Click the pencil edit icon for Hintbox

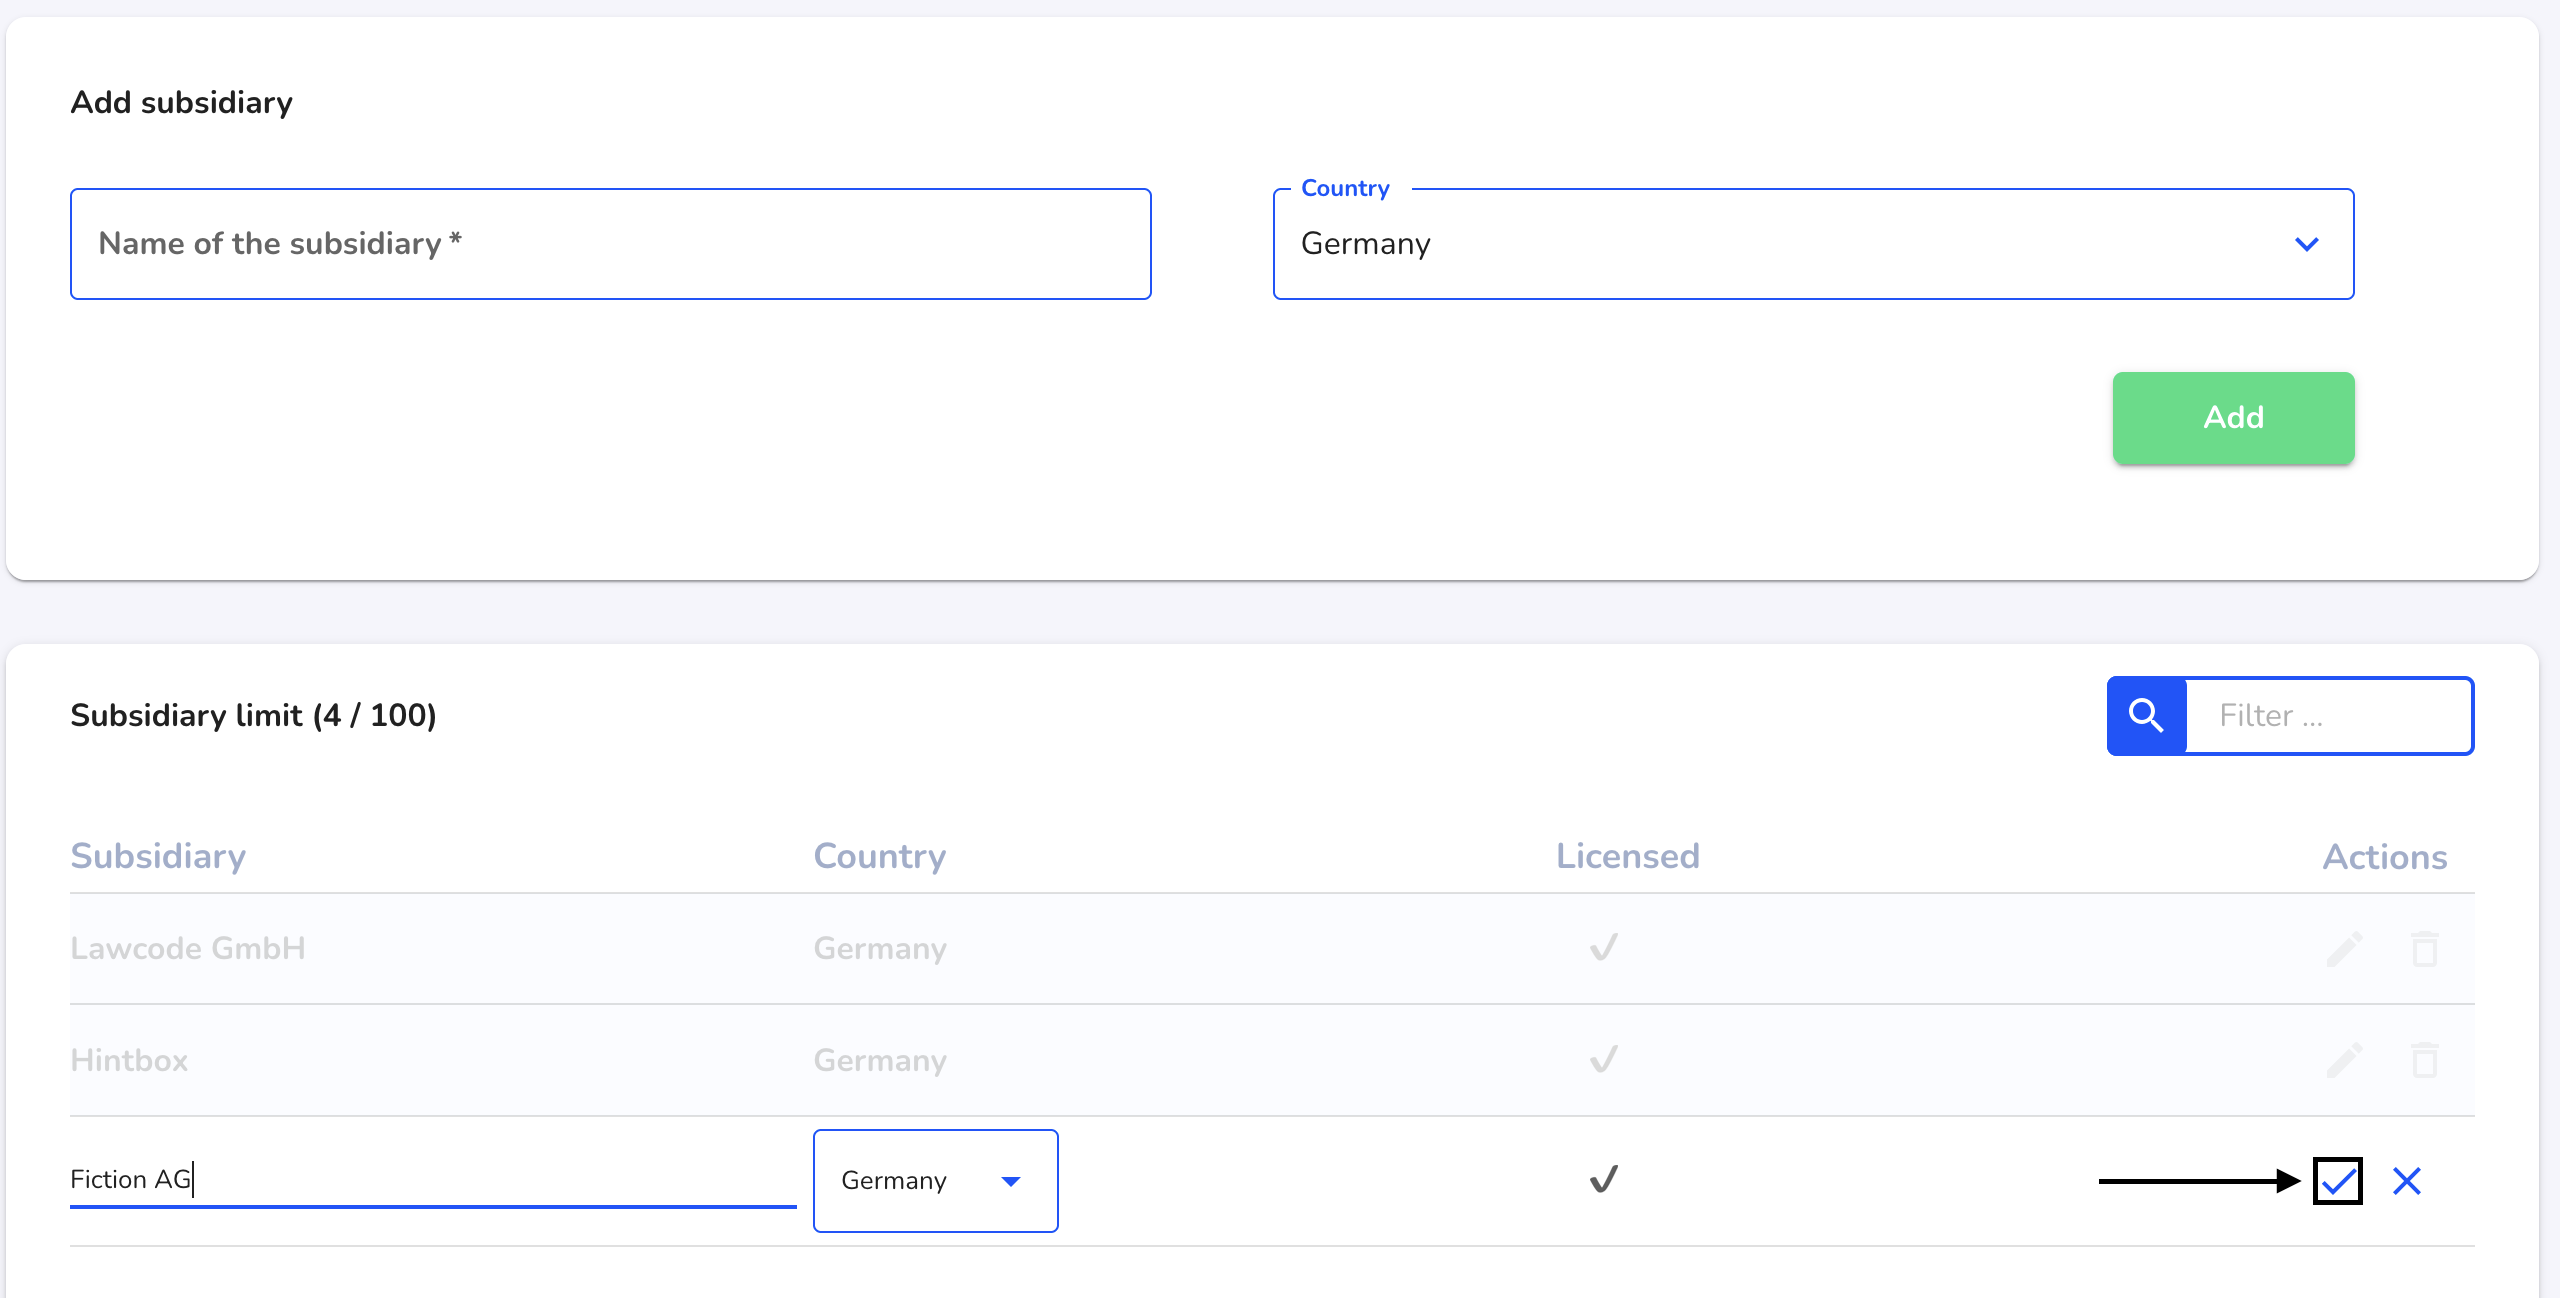coord(2345,1060)
